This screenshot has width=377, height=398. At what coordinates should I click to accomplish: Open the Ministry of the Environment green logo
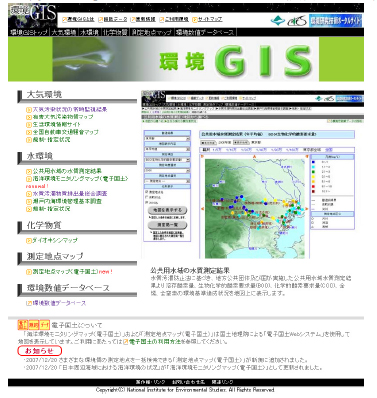[x=277, y=21]
